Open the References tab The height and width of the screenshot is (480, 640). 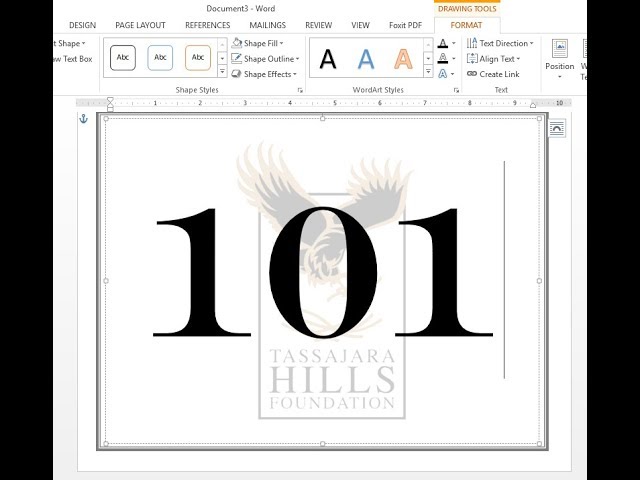pos(207,25)
